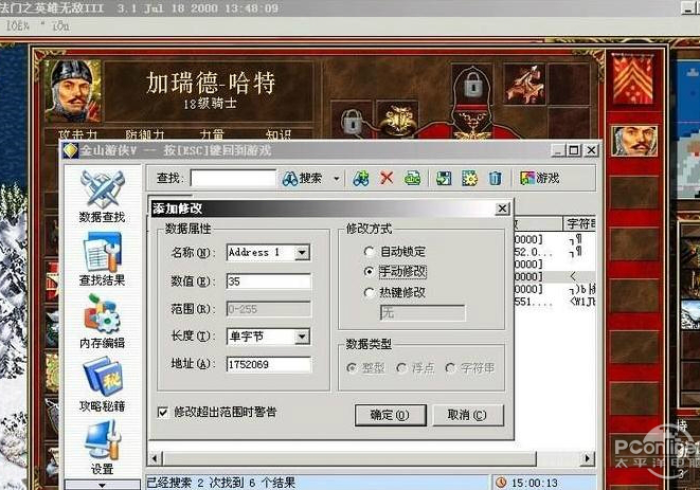Select the 字符串 string data type radio

pyautogui.click(x=470, y=368)
